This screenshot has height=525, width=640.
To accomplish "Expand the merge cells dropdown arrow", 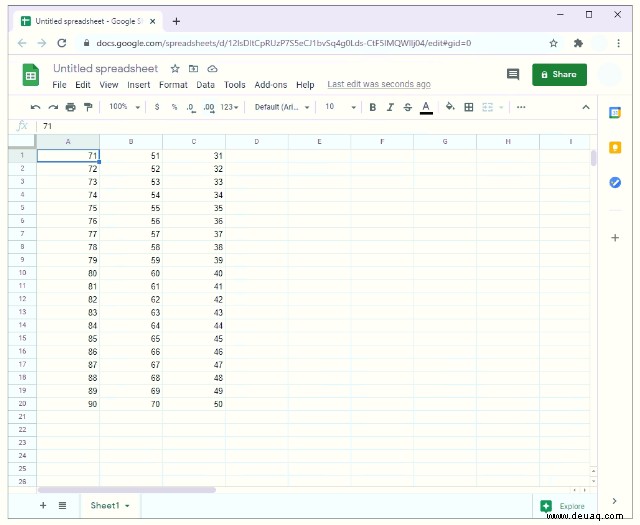I will pyautogui.click(x=501, y=107).
